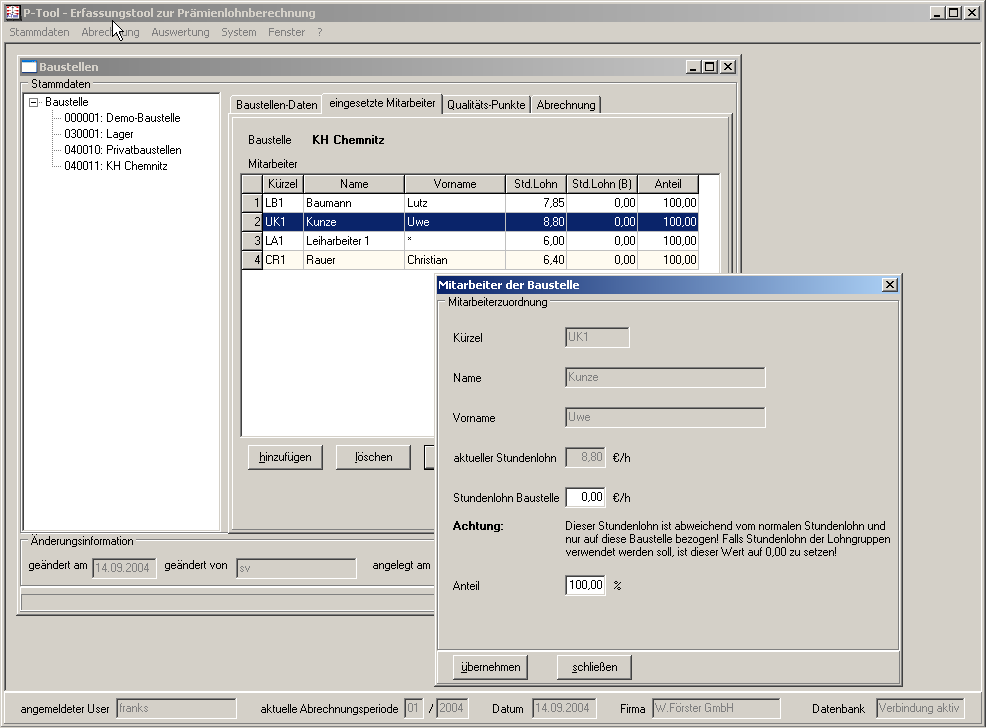Click the Abrechnungsperiode month field '01'
The image size is (986, 728).
pos(414,709)
